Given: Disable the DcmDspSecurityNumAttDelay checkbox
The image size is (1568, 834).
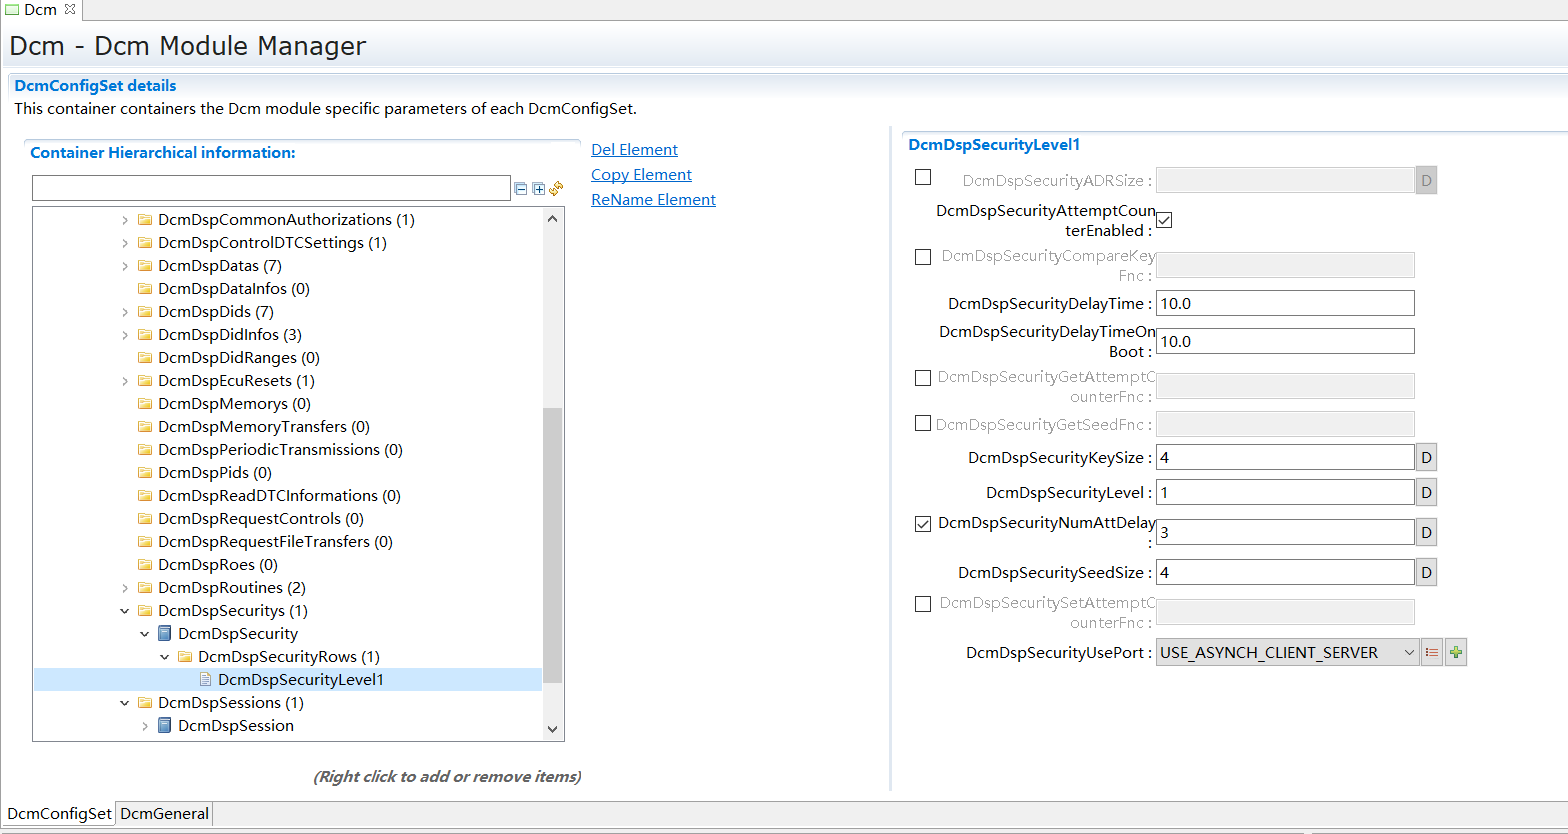Looking at the screenshot, I should point(923,523).
